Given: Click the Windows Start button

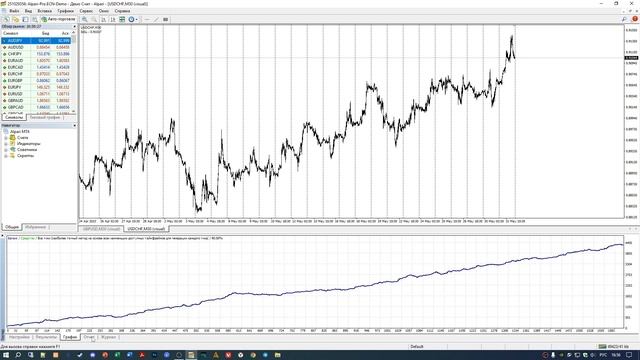Looking at the screenshot, I should (6, 355).
